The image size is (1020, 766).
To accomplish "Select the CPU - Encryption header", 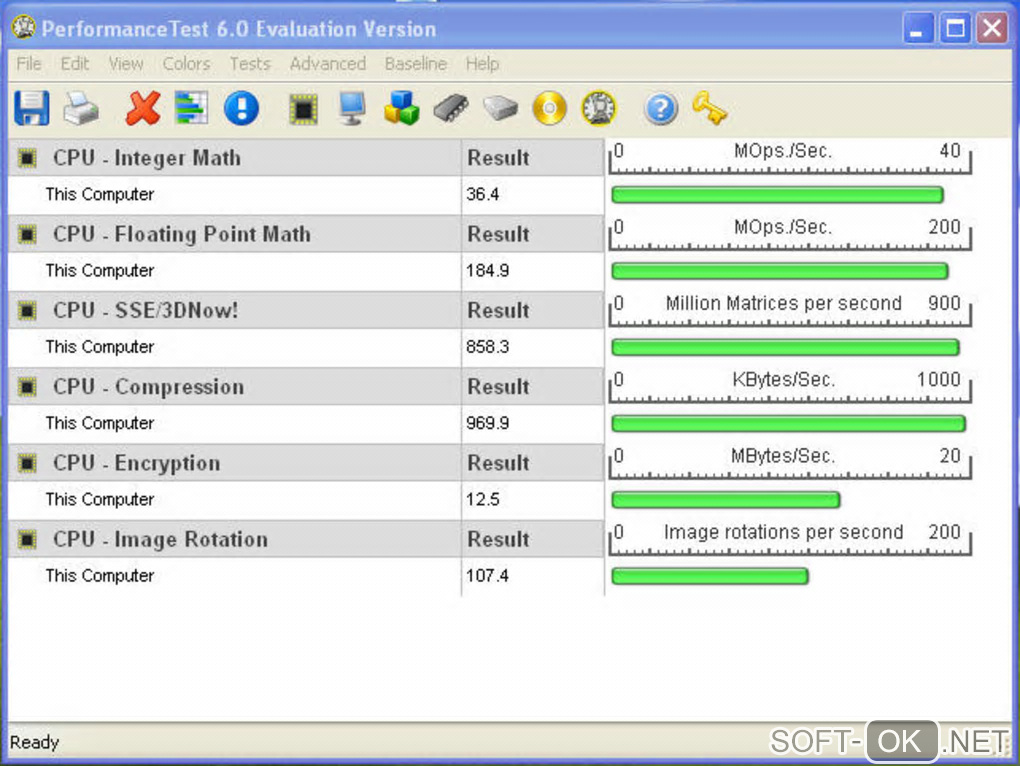I will [x=234, y=463].
